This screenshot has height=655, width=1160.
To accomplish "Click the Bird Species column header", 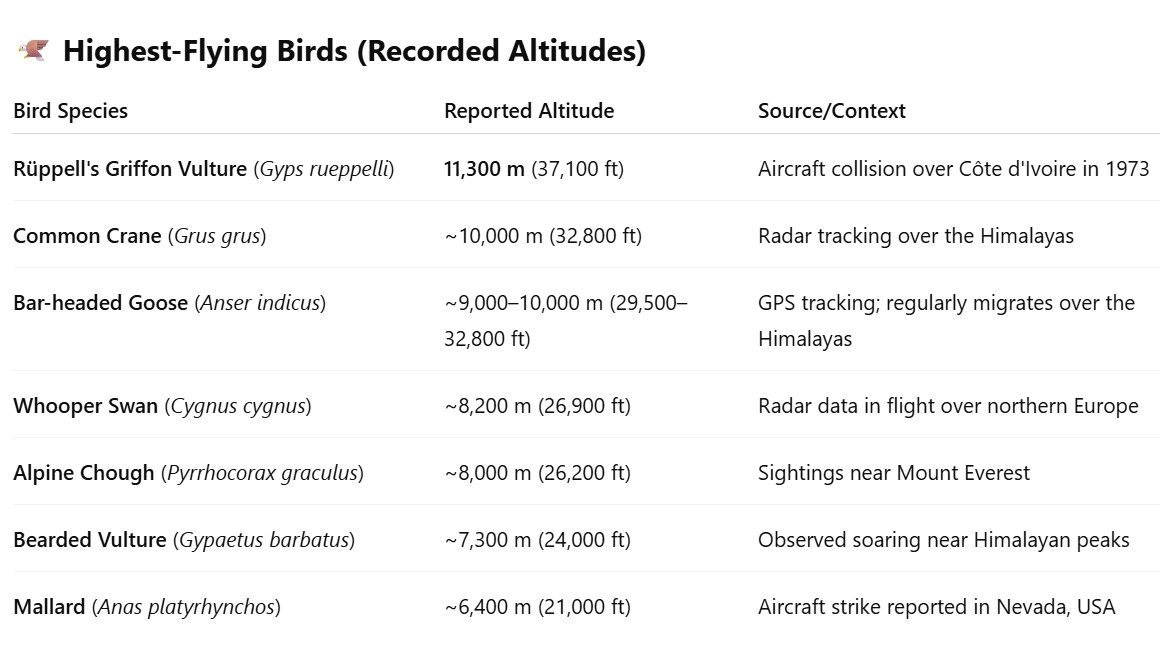I will (70, 111).
